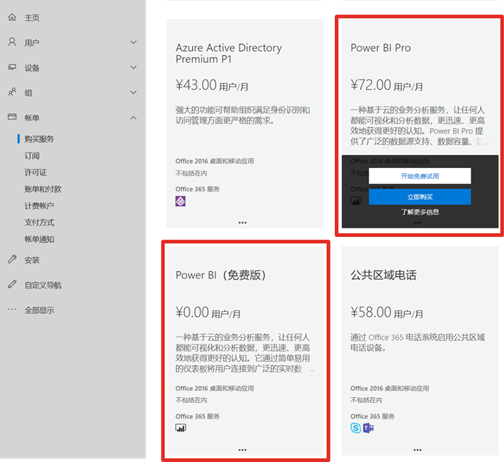Open 计费帐户 page
504x462 pixels.
point(39,206)
